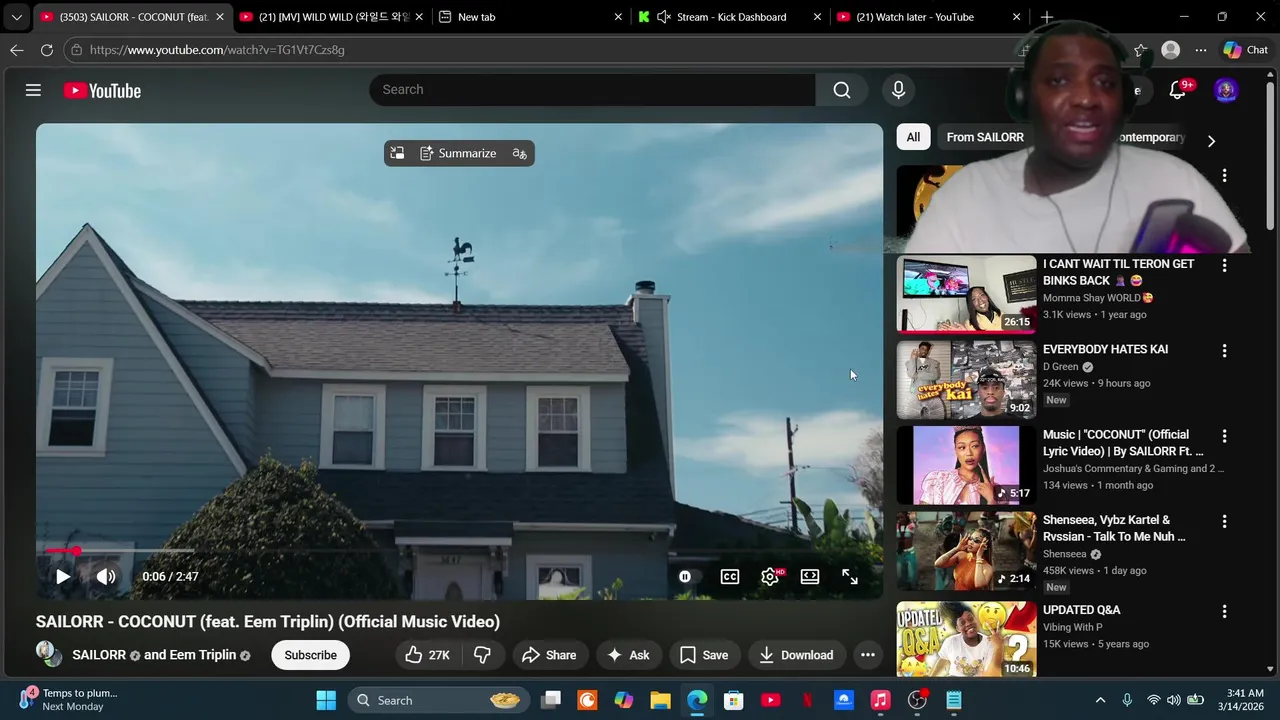This screenshot has width=1280, height=720.
Task: Open Shenseea Talk To Me Nuh video
Action: (1114, 528)
